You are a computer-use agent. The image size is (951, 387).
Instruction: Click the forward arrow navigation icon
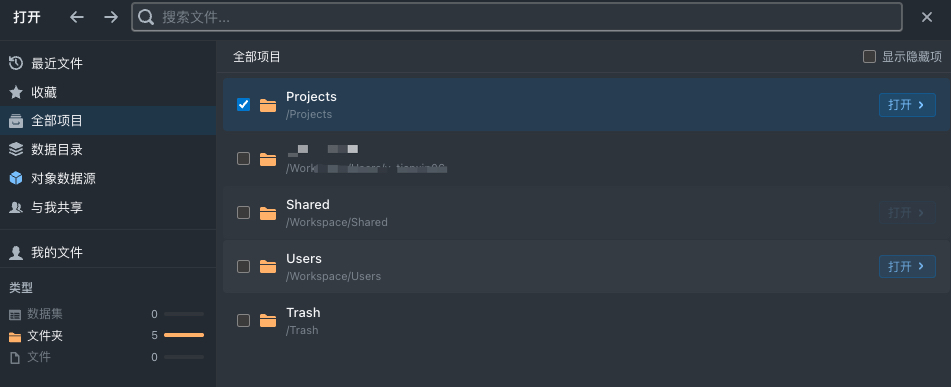pos(110,17)
